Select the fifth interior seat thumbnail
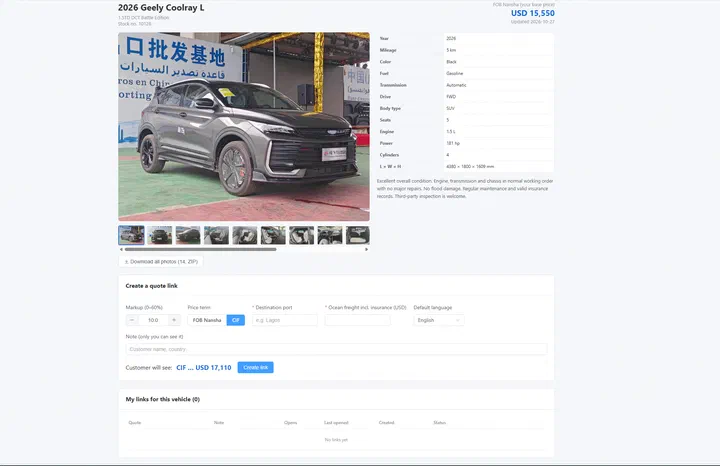The width and height of the screenshot is (720, 466). pos(245,235)
